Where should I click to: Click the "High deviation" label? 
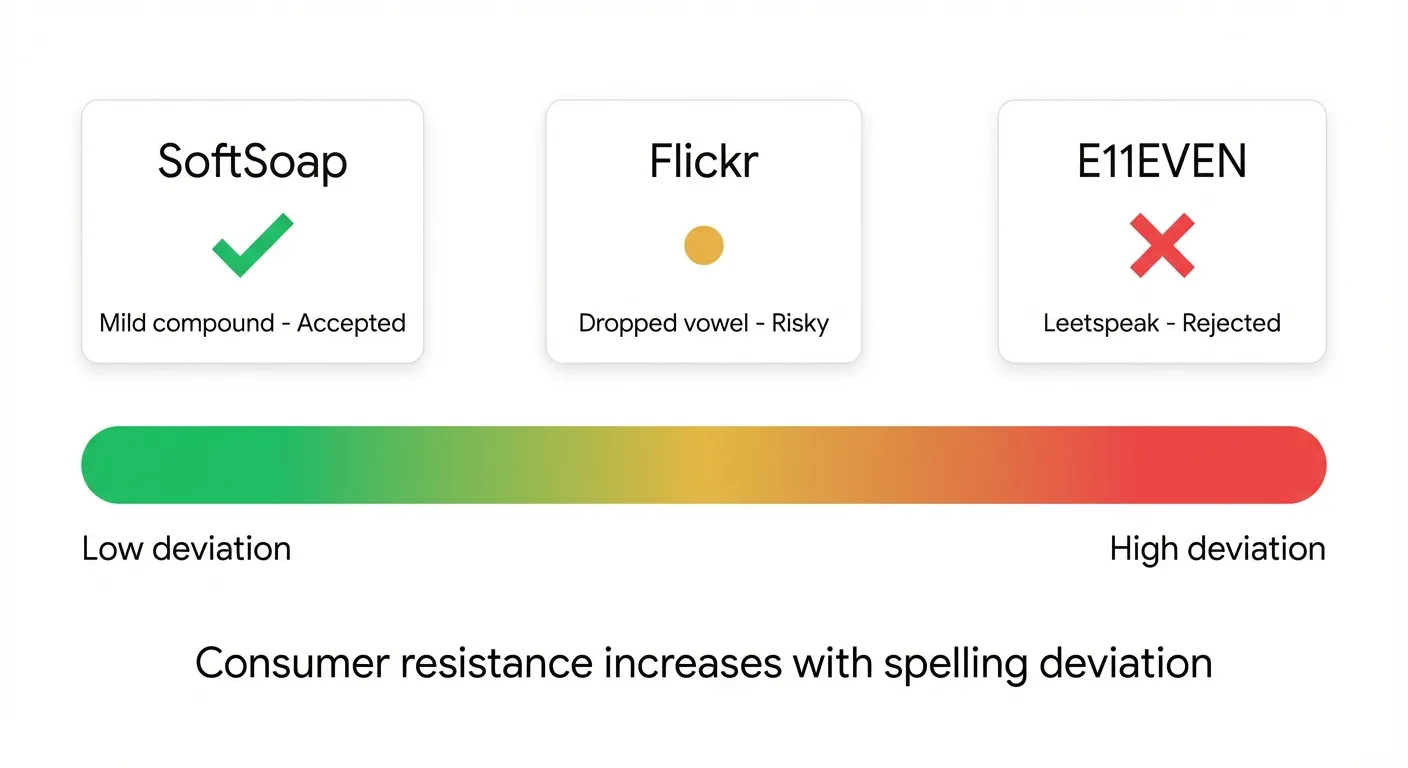pyautogui.click(x=1217, y=549)
